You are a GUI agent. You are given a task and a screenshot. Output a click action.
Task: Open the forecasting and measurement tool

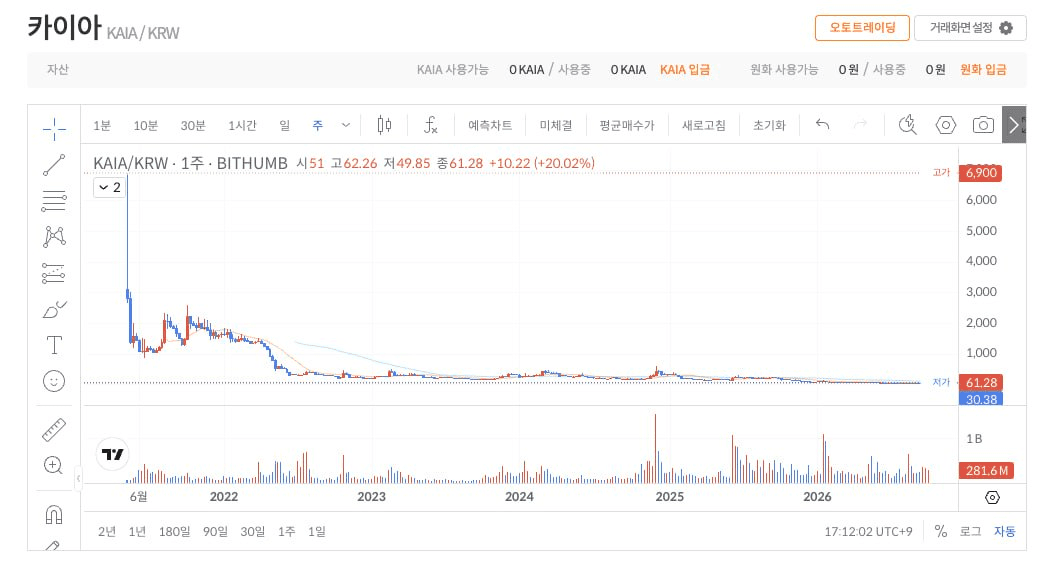click(54, 273)
